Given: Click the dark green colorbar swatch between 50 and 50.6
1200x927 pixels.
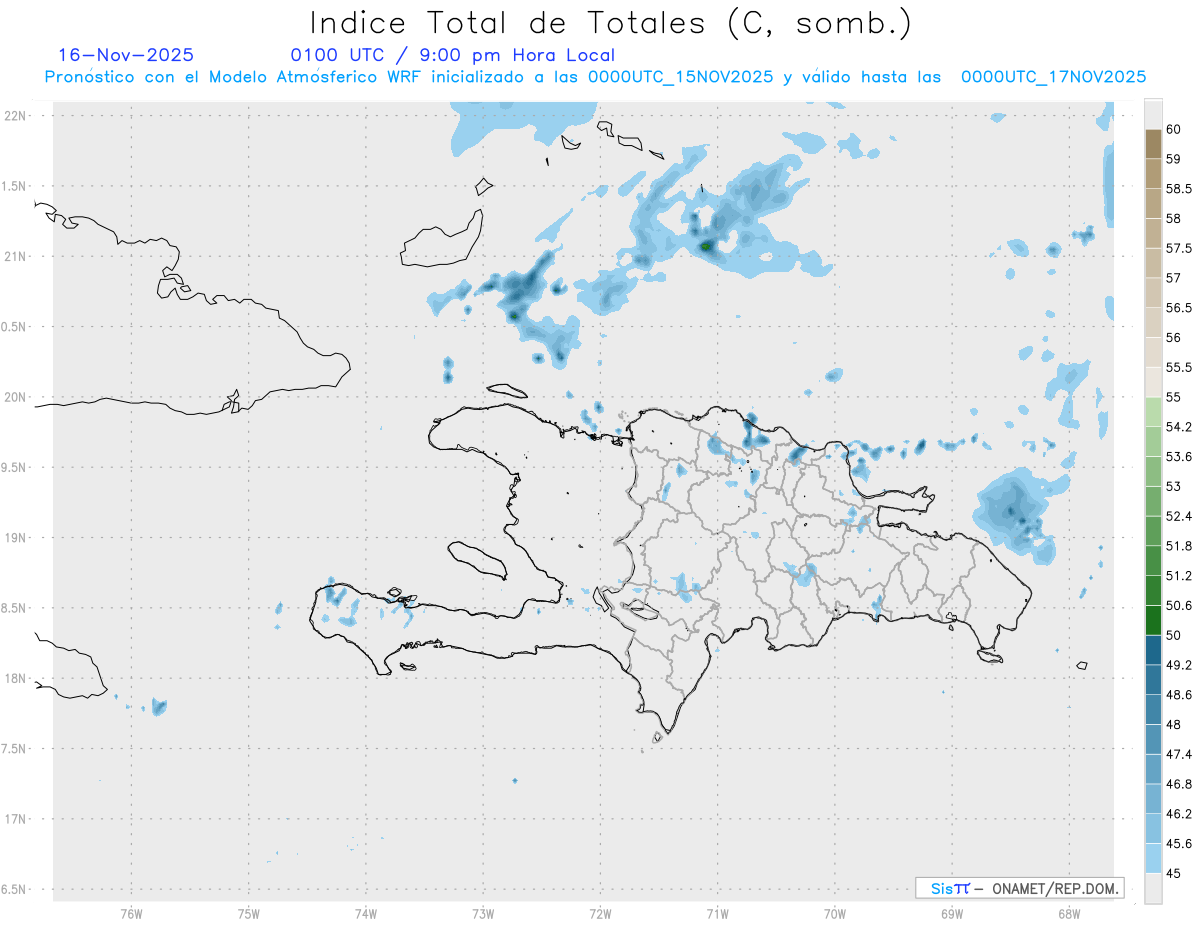Looking at the screenshot, I should 1153,620.
